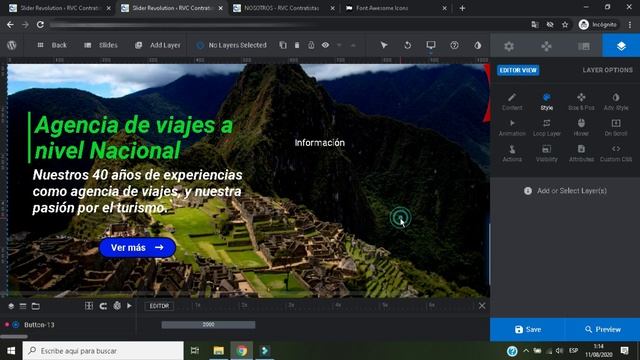
Task: Open the Adv. Style layer option
Action: pos(616,102)
